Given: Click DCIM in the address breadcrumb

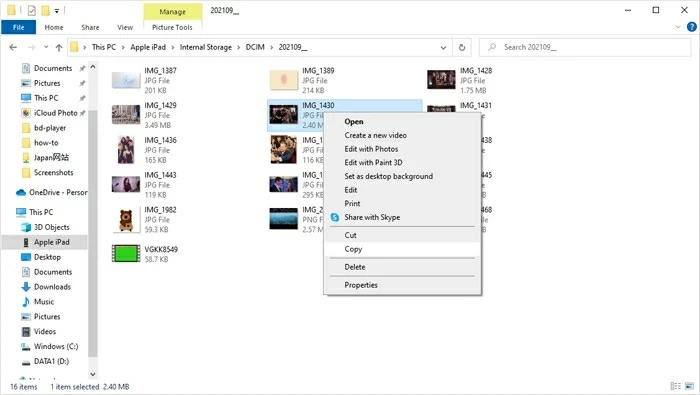Looking at the screenshot, I should tap(255, 47).
